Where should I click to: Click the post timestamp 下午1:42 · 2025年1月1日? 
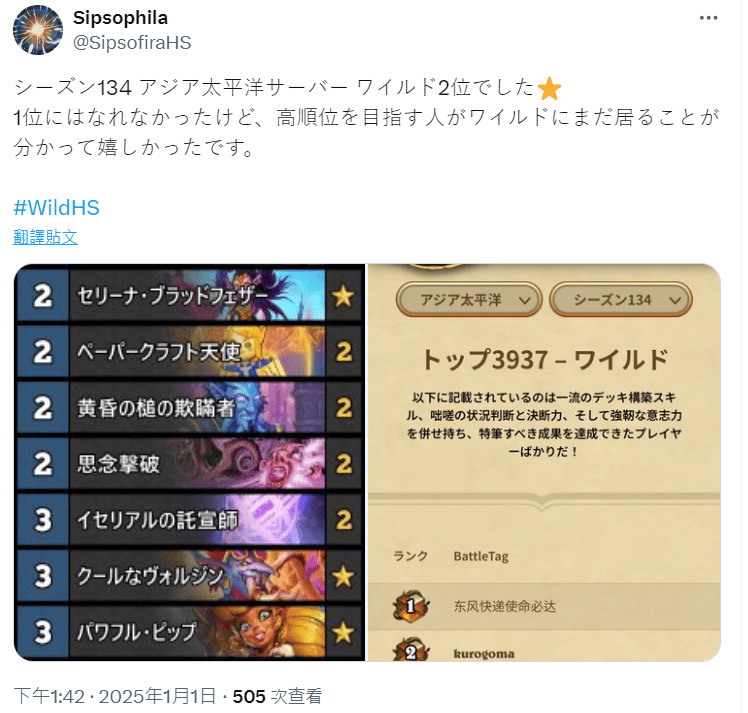tap(114, 696)
